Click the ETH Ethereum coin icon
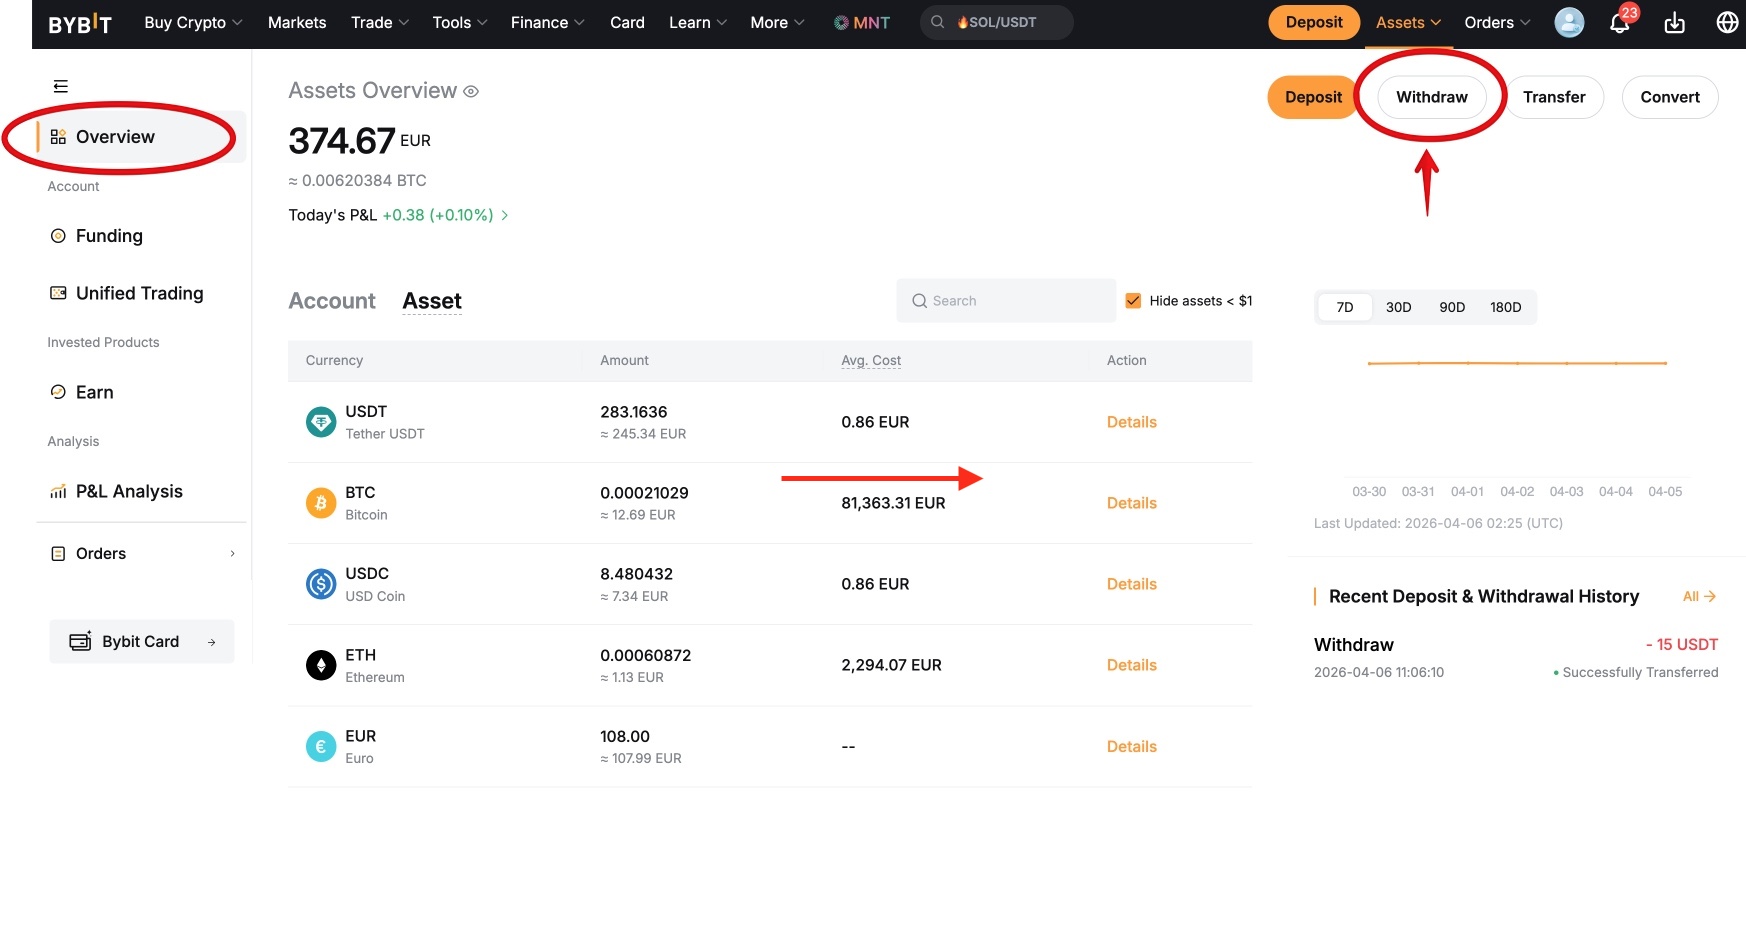Image resolution: width=1746 pixels, height=937 pixels. pyautogui.click(x=321, y=665)
